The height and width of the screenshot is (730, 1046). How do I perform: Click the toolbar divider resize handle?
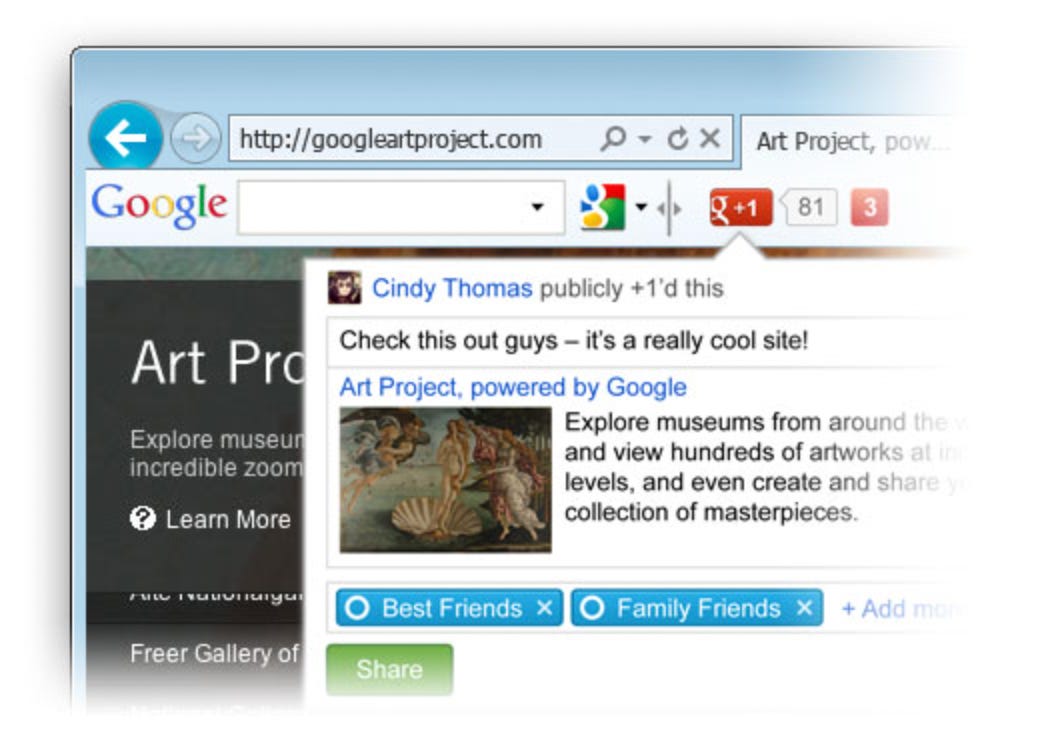tap(669, 208)
